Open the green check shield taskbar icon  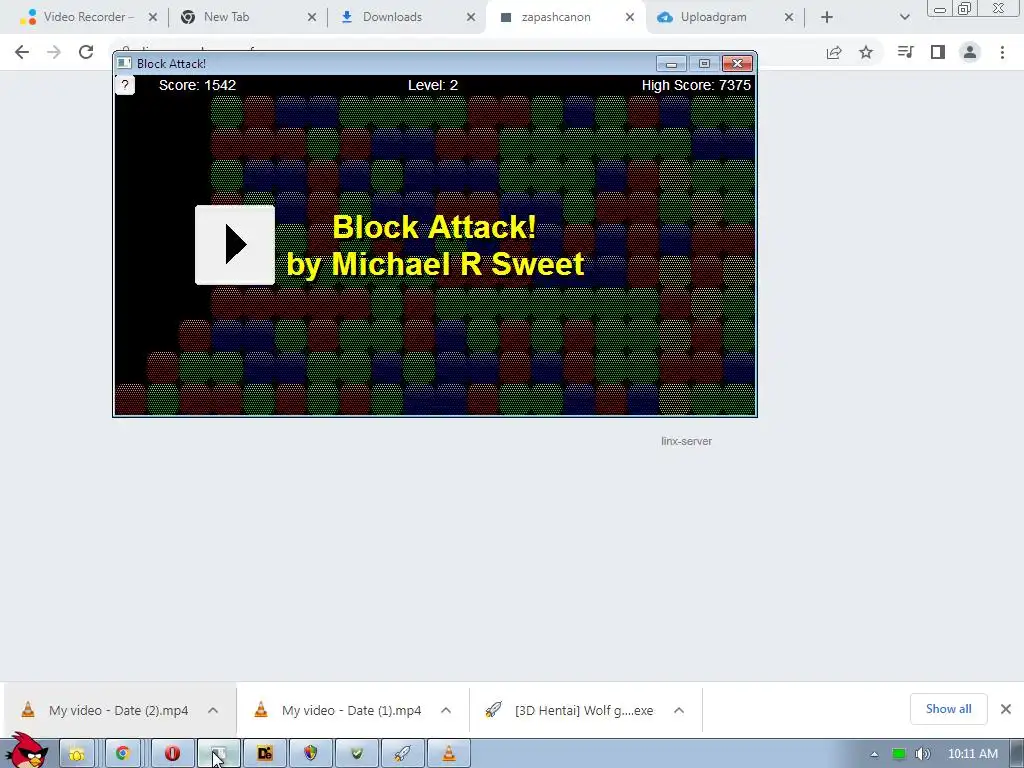point(357,754)
